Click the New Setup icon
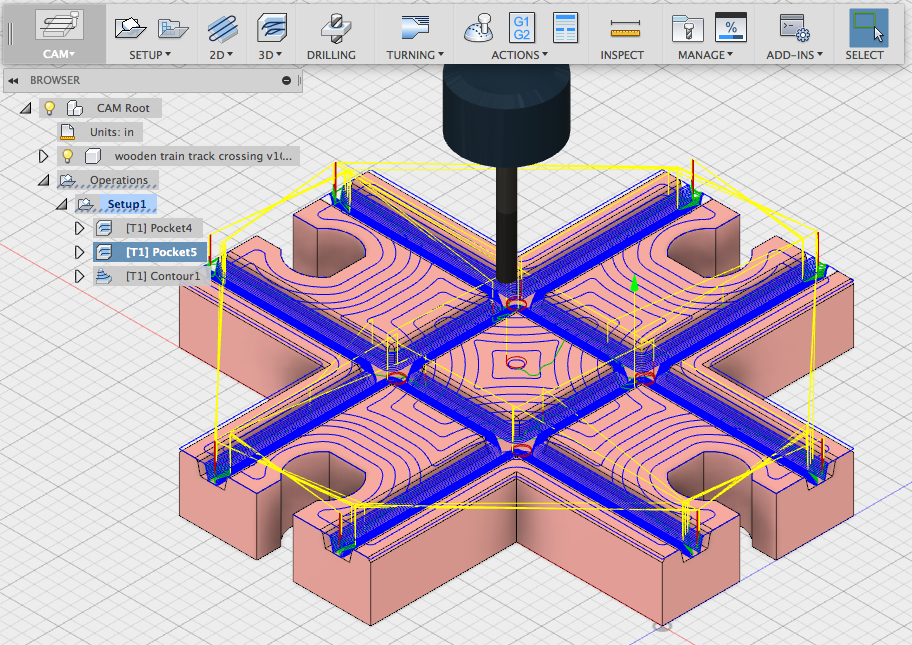 click(130, 27)
